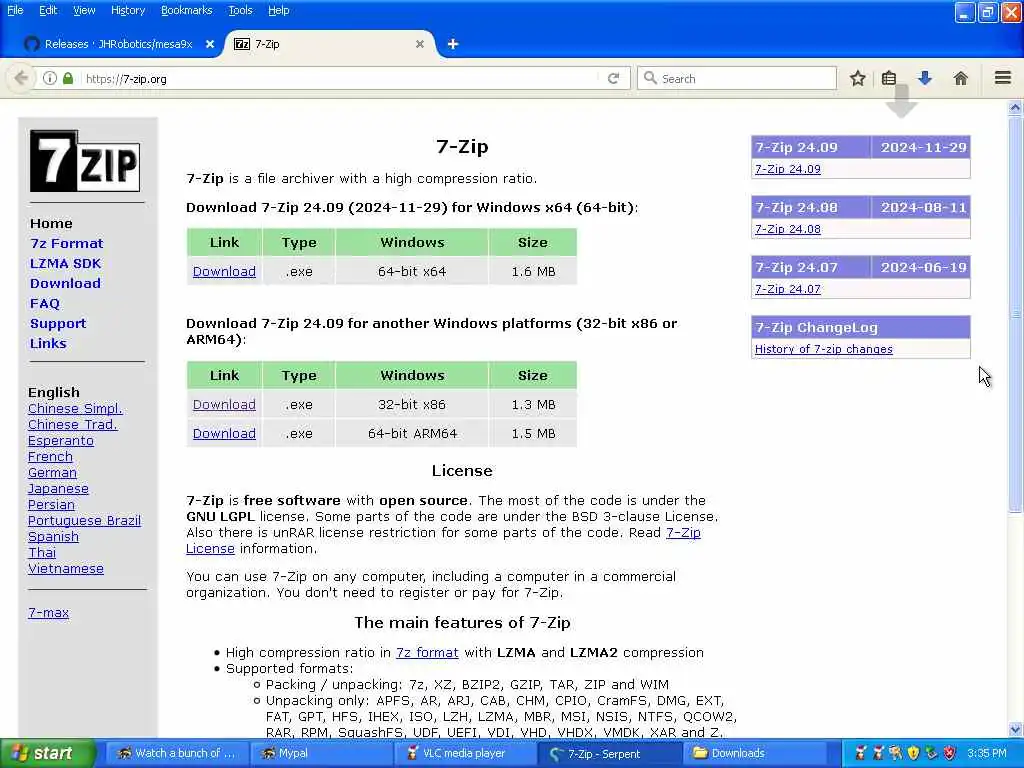Screen dimensions: 1024x768
Task: Open the File menu
Action: [15, 10]
